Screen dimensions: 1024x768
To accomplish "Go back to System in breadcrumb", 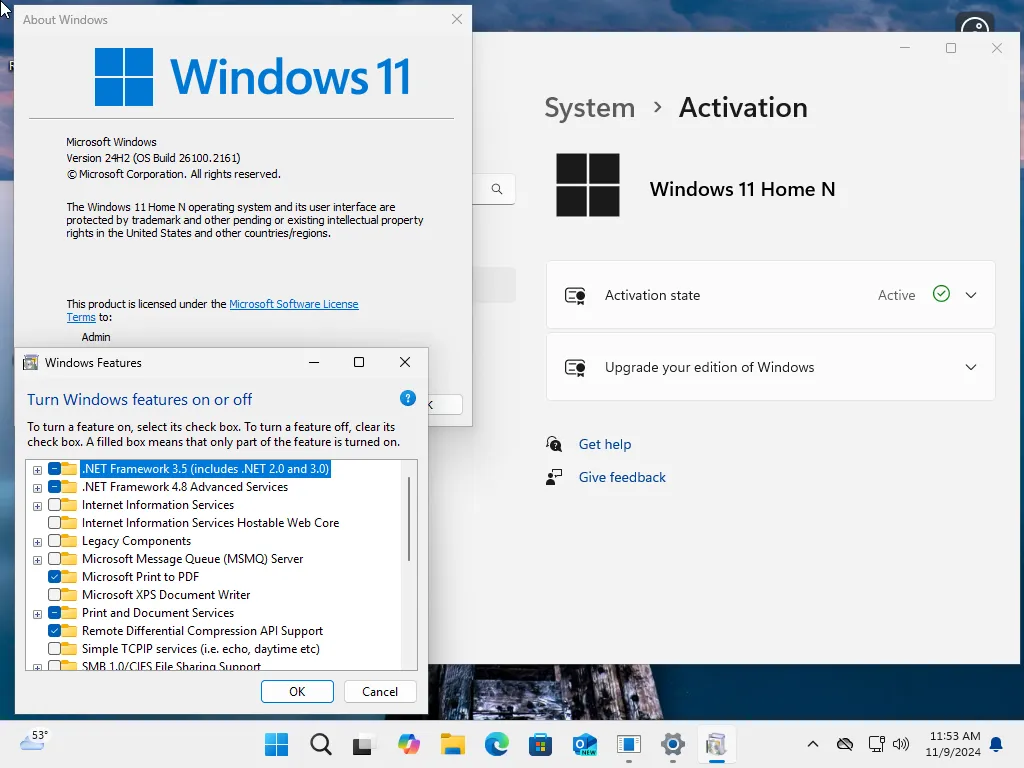I will click(590, 108).
